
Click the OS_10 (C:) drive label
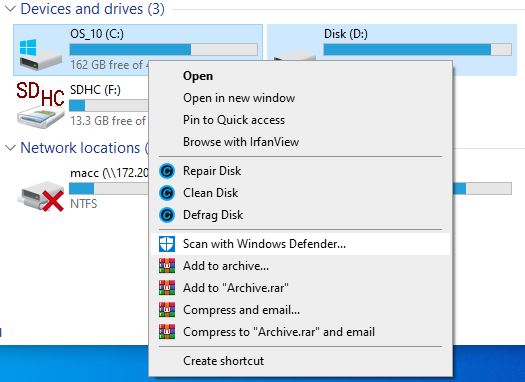click(x=97, y=34)
